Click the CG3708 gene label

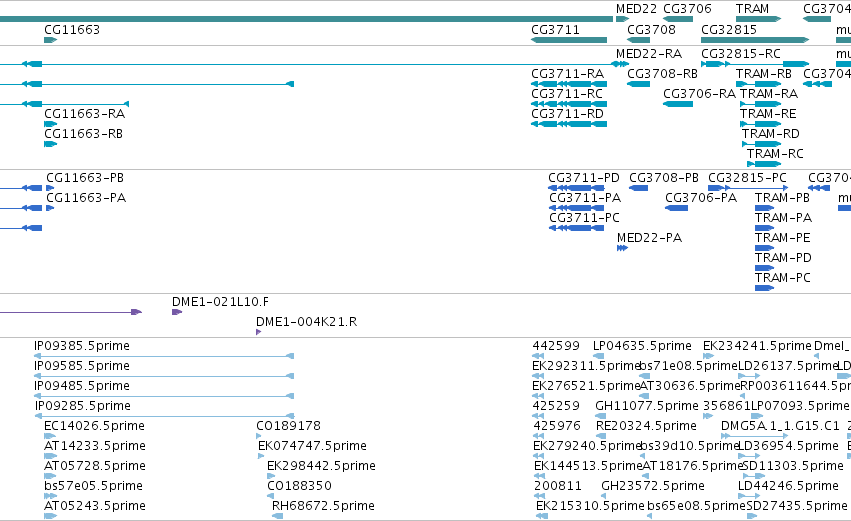point(651,29)
